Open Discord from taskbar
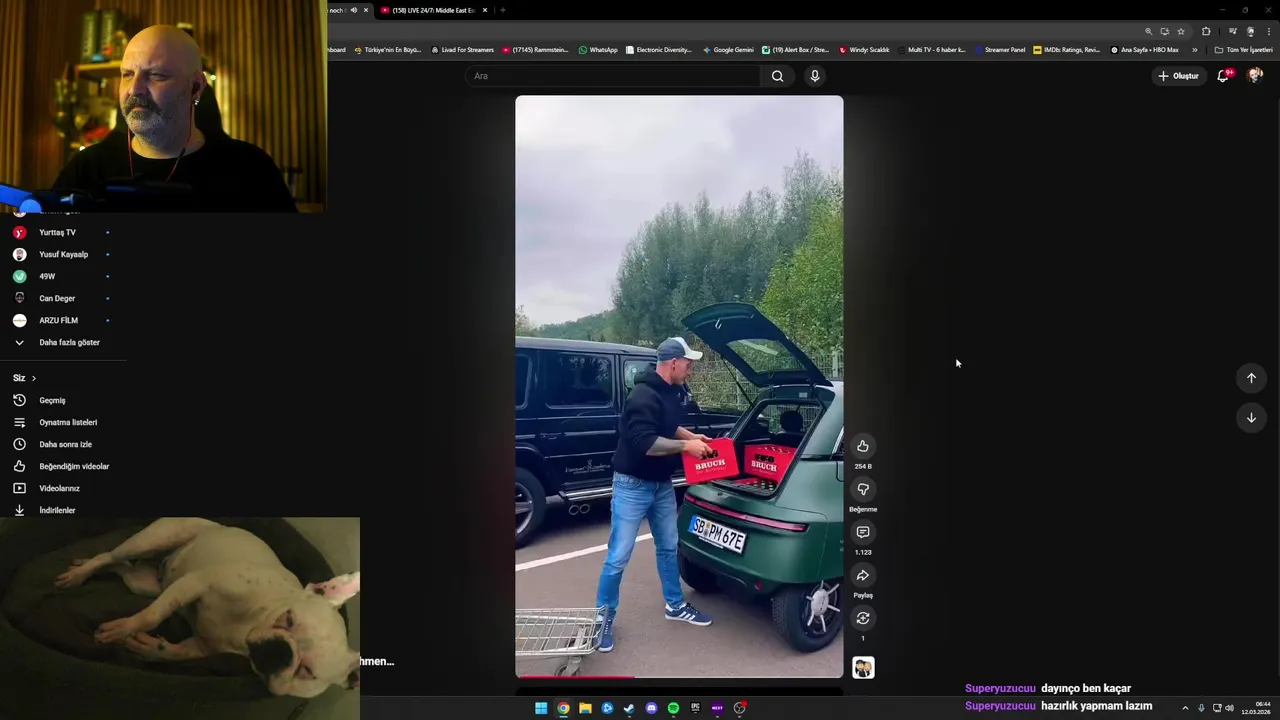 (x=651, y=708)
